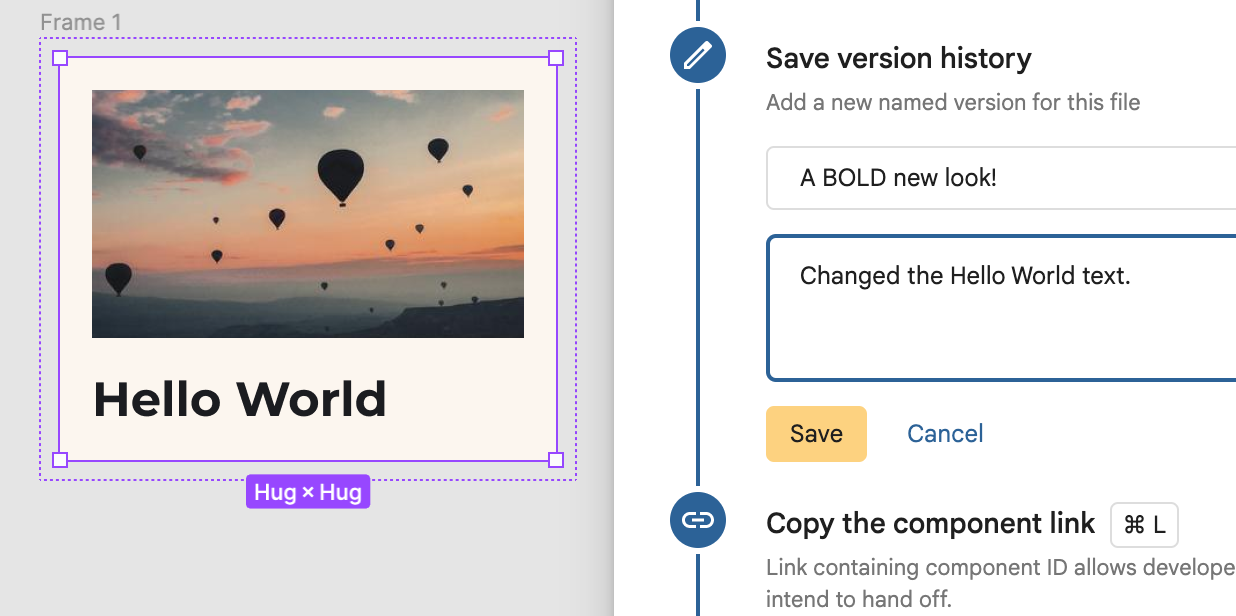Click the version title field 'A BOLD new look!'
The height and width of the screenshot is (616, 1236).
click(x=1001, y=178)
